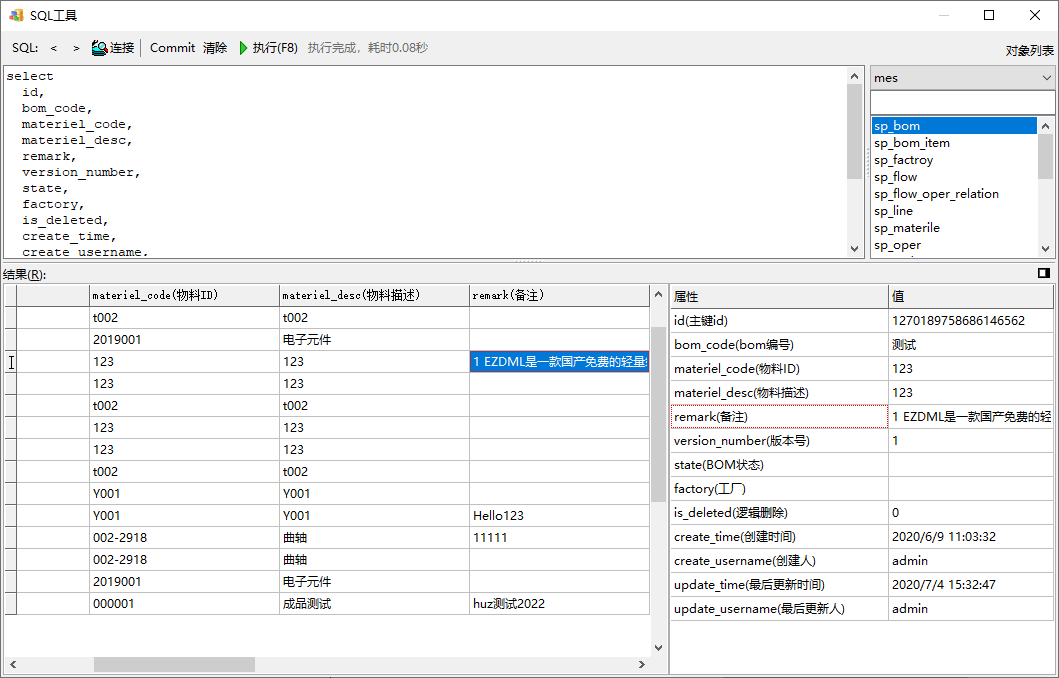Screen dimensions: 1059x678
Task: Click the 2019001 cell in second row
Action: pyautogui.click(x=184, y=340)
